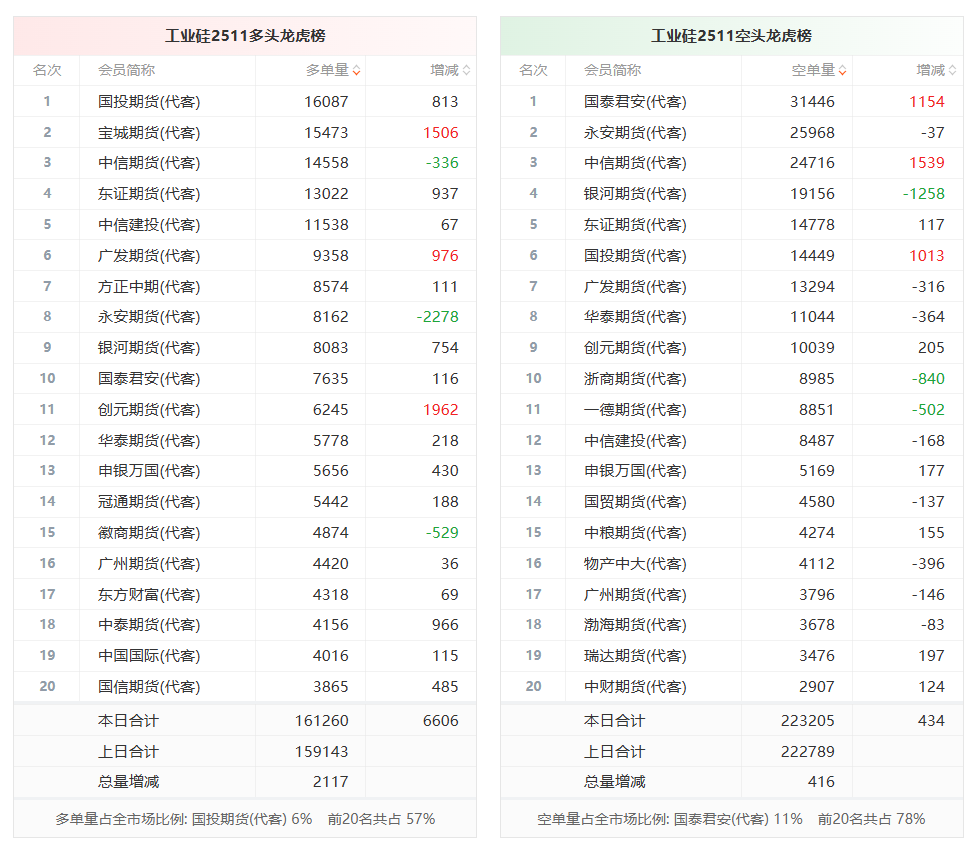Click 名次 header in long positions table
This screenshot has height=849, width=977.
47,70
